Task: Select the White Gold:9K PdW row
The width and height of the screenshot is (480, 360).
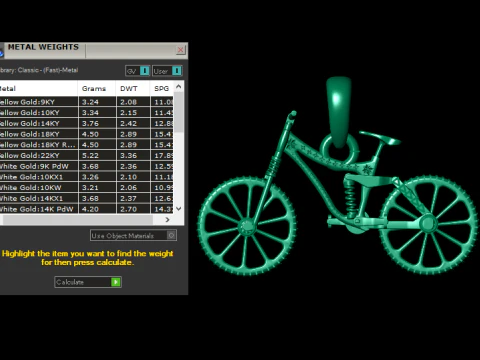Action: coord(87,166)
